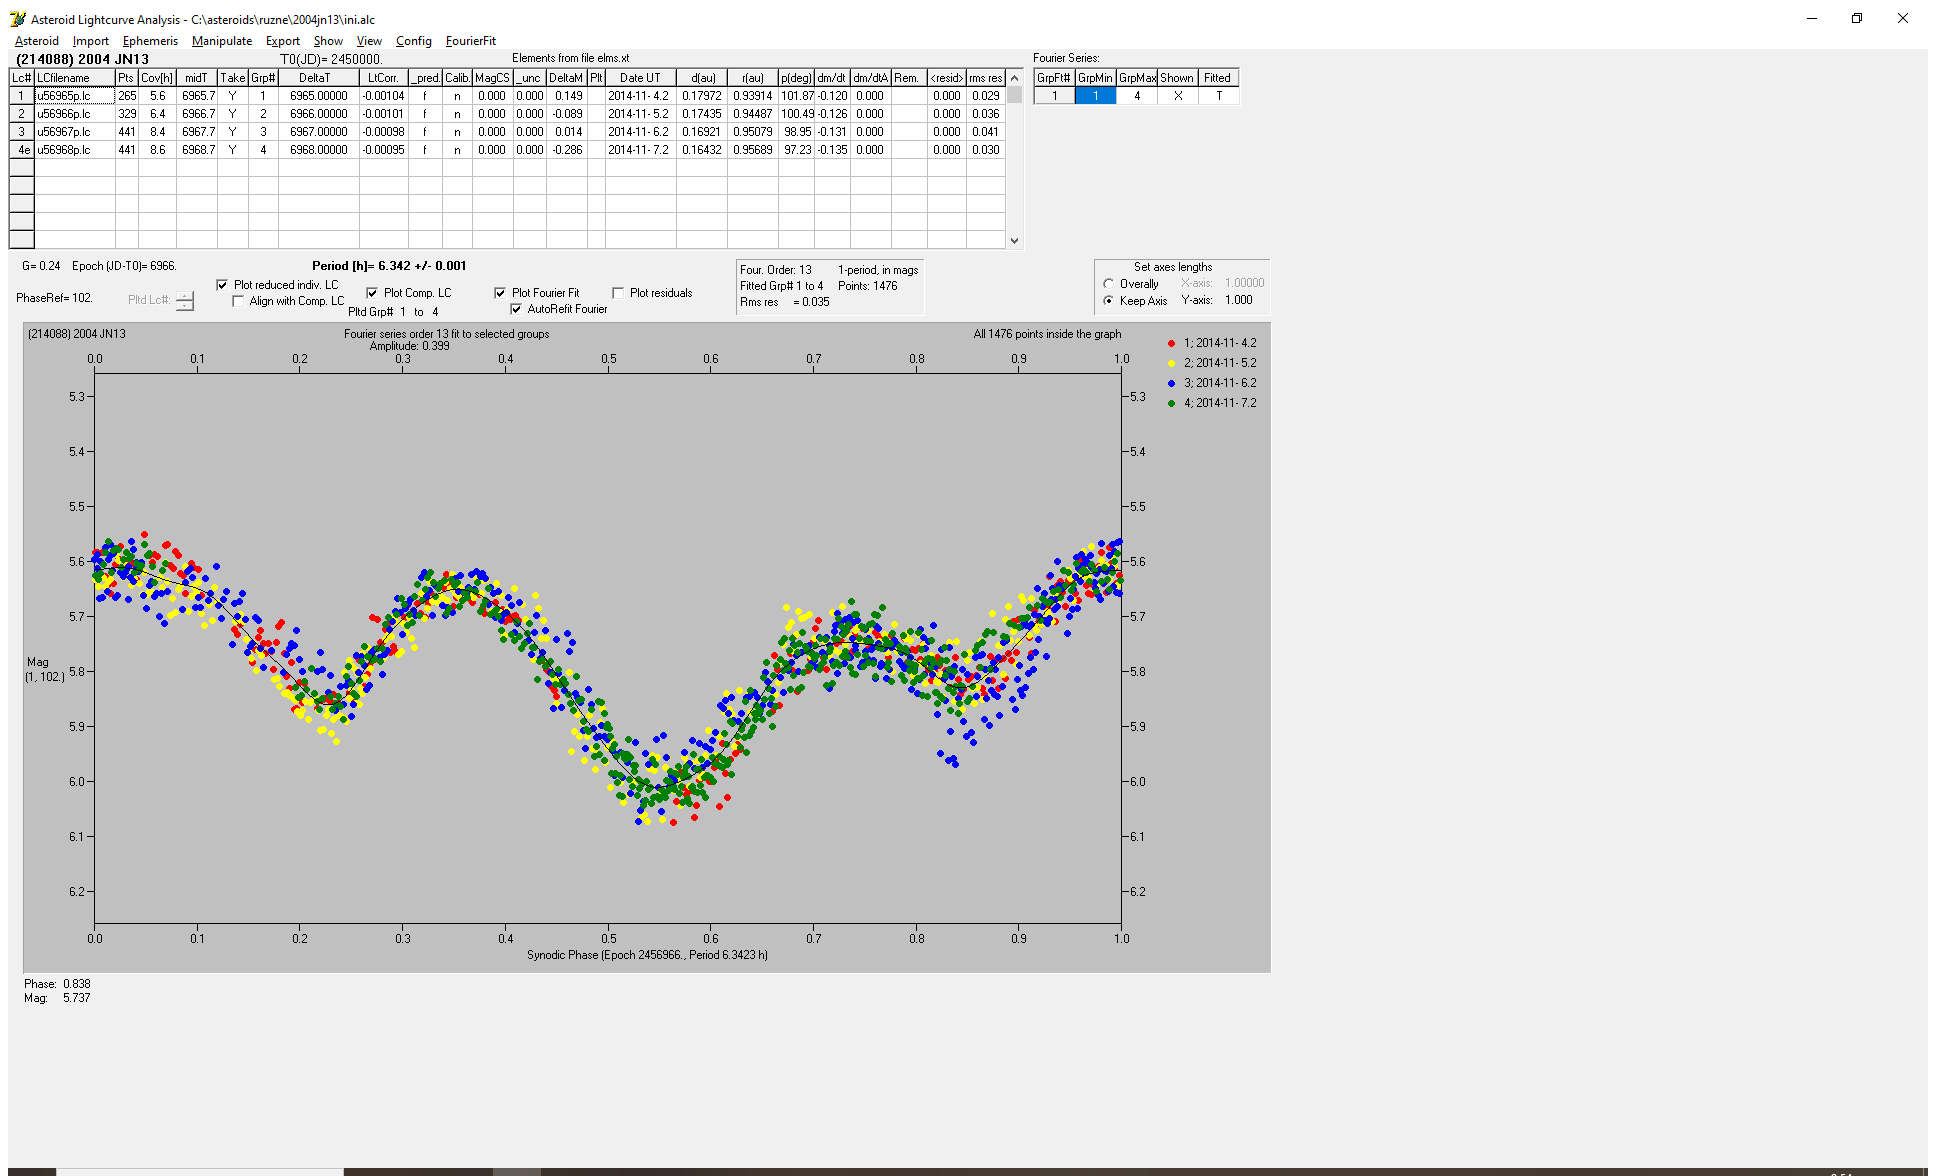
Task: Open the Import menu
Action: (91, 41)
